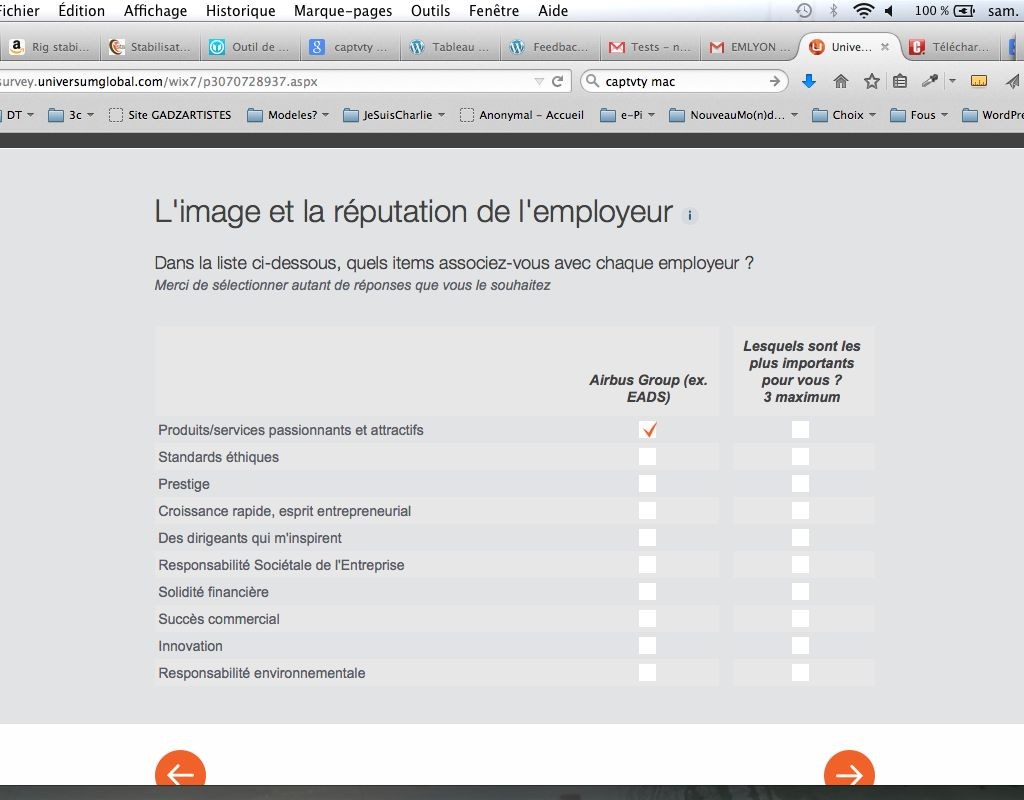Click the search go arrow in search box
Screen dimensions: 1024x800
[x=775, y=81]
